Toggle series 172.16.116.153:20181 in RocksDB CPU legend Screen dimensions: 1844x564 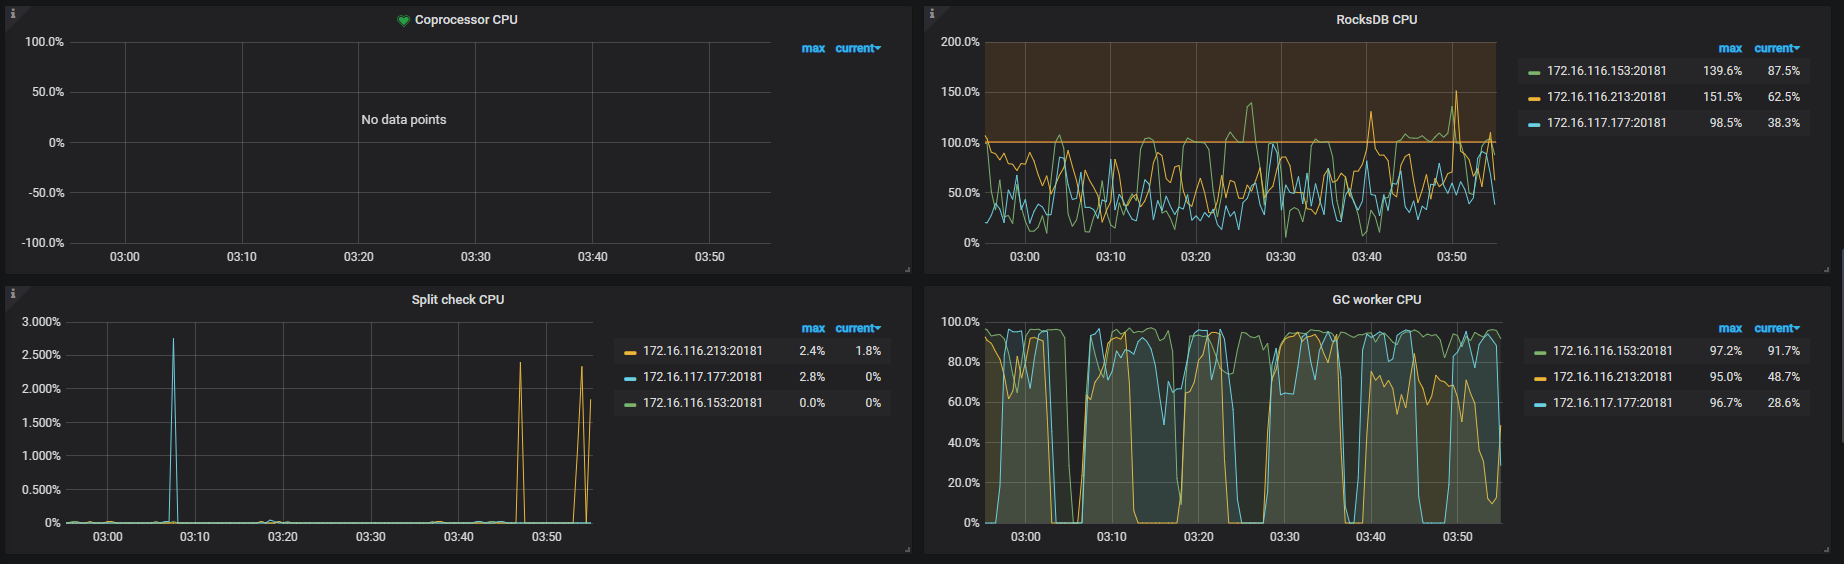1606,71
